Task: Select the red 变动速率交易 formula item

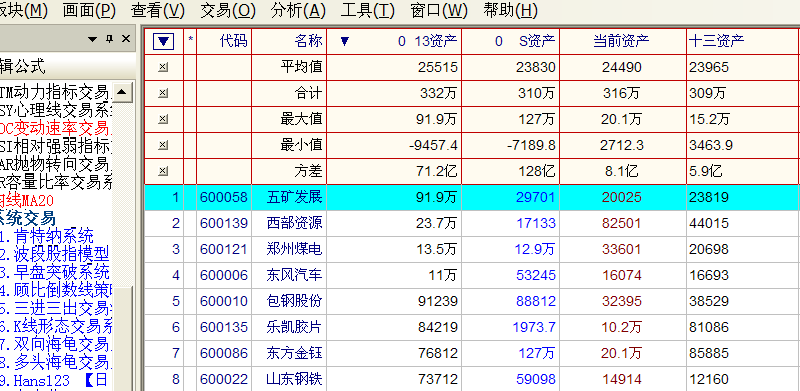Action: [x=56, y=128]
